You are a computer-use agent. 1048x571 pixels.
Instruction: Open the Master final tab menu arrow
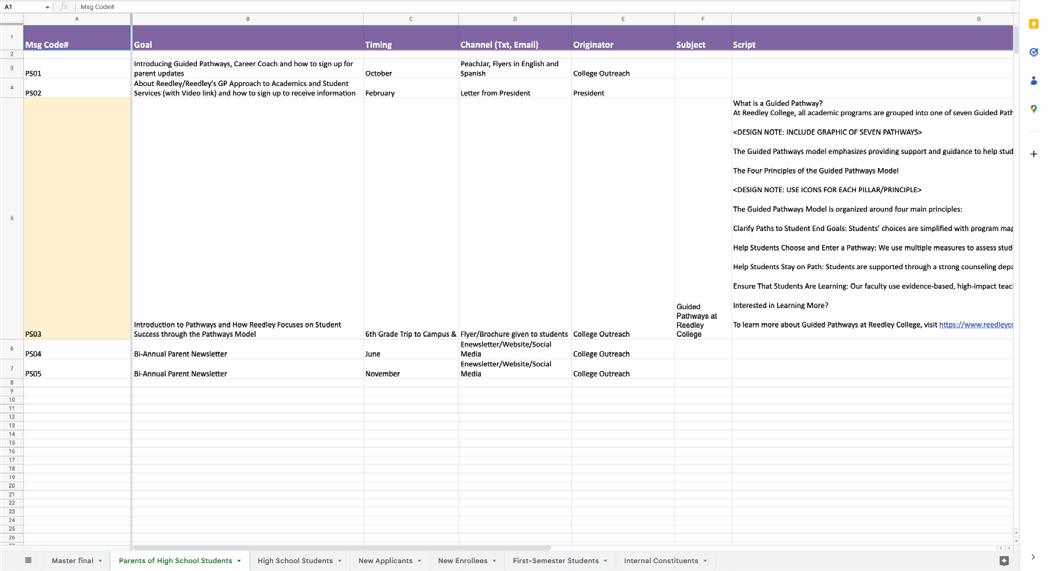coord(100,561)
